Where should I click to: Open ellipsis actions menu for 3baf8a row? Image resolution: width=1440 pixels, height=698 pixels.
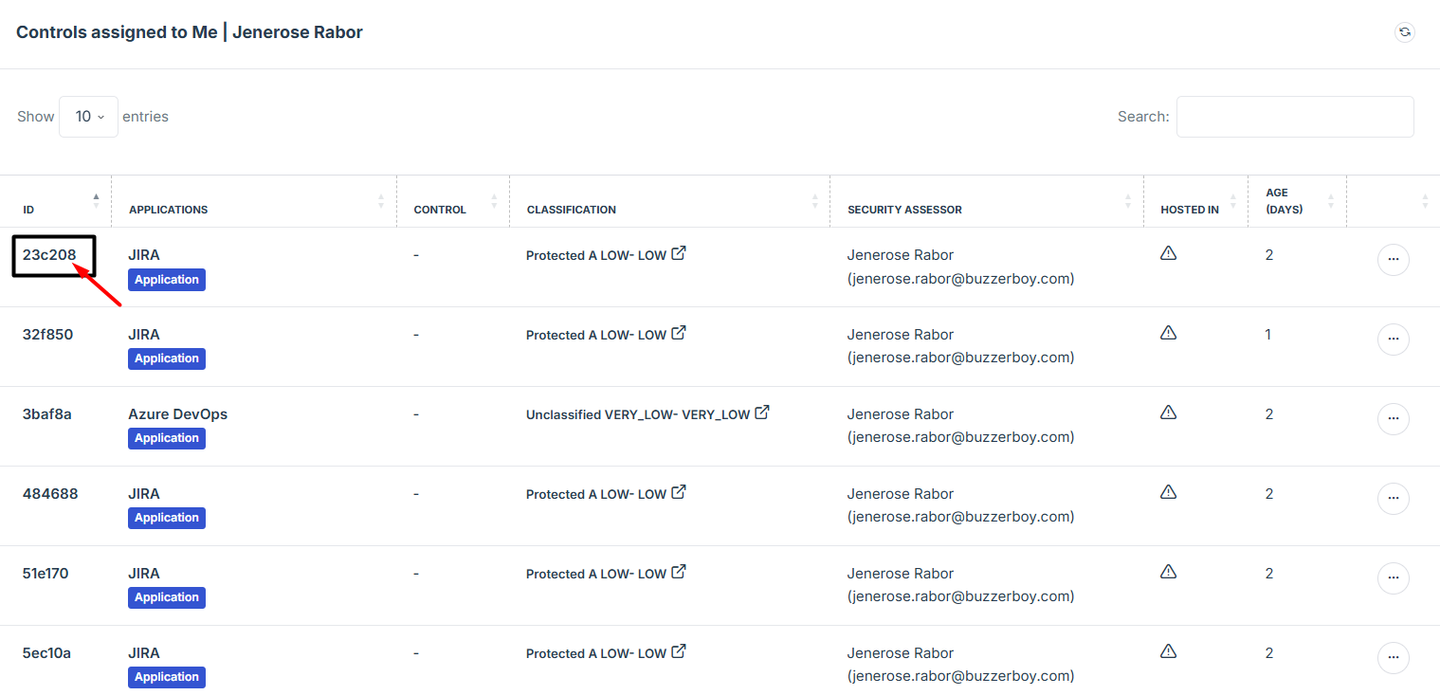pyautogui.click(x=1393, y=419)
